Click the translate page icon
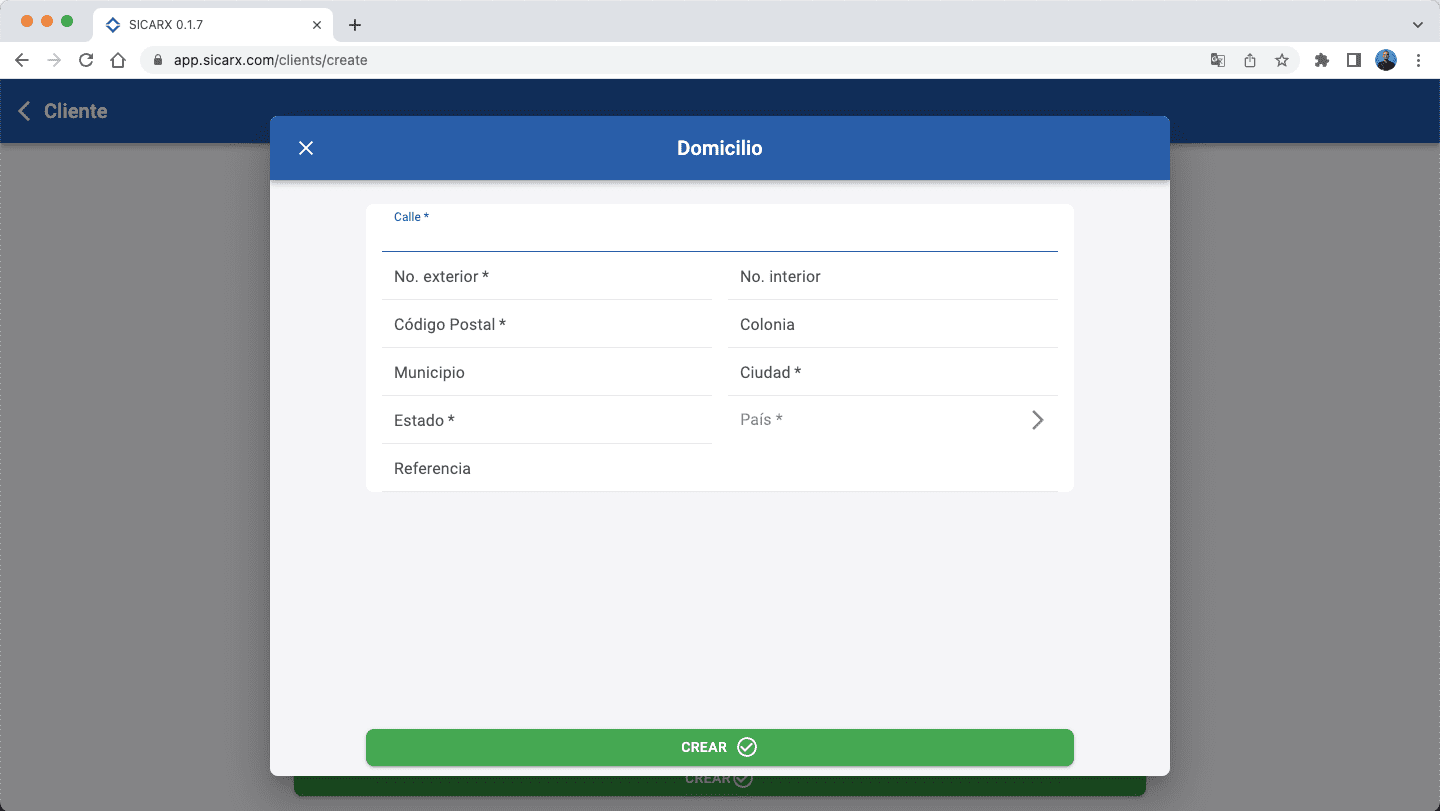The height and width of the screenshot is (811, 1440). click(x=1217, y=60)
